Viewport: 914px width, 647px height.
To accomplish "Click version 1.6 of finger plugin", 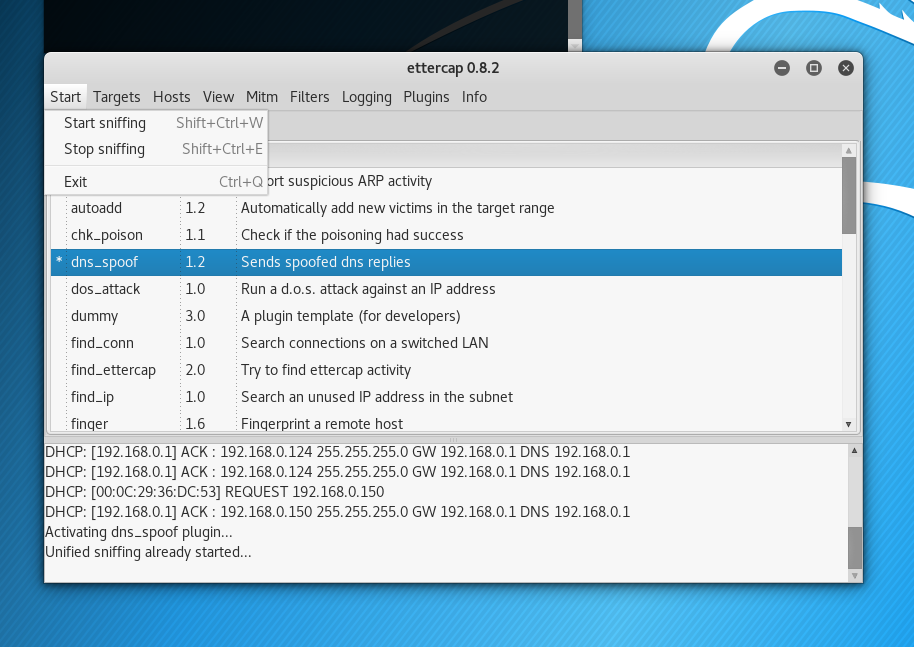I will coord(195,424).
